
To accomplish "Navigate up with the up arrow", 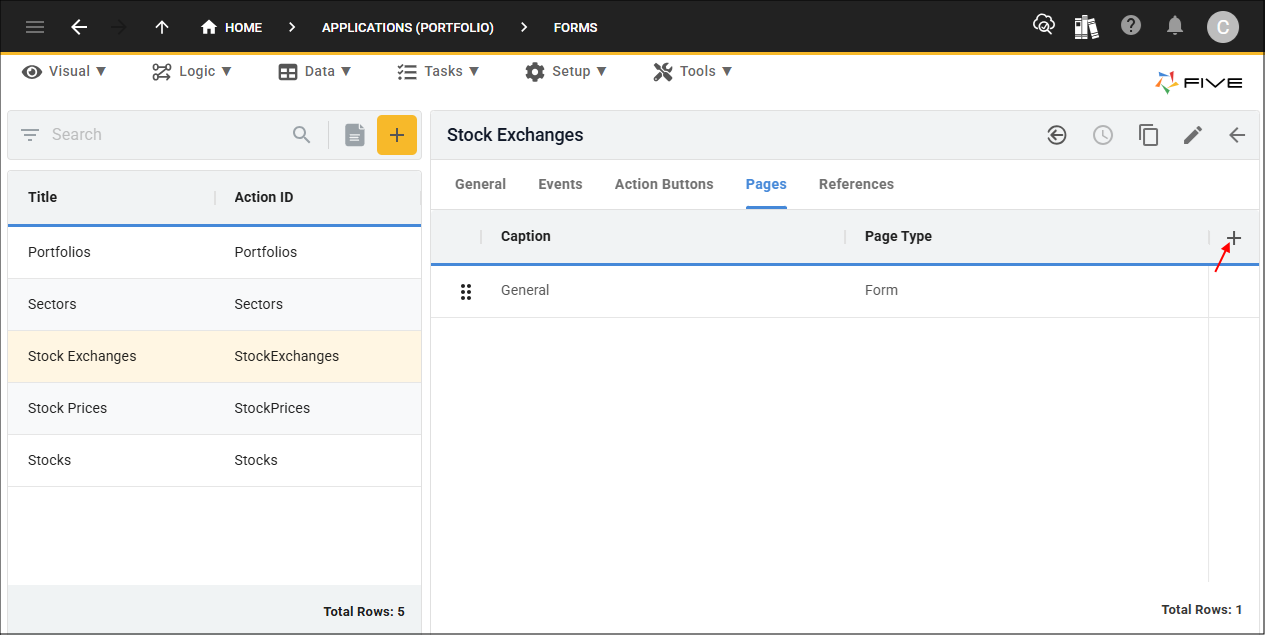I will coord(162,27).
